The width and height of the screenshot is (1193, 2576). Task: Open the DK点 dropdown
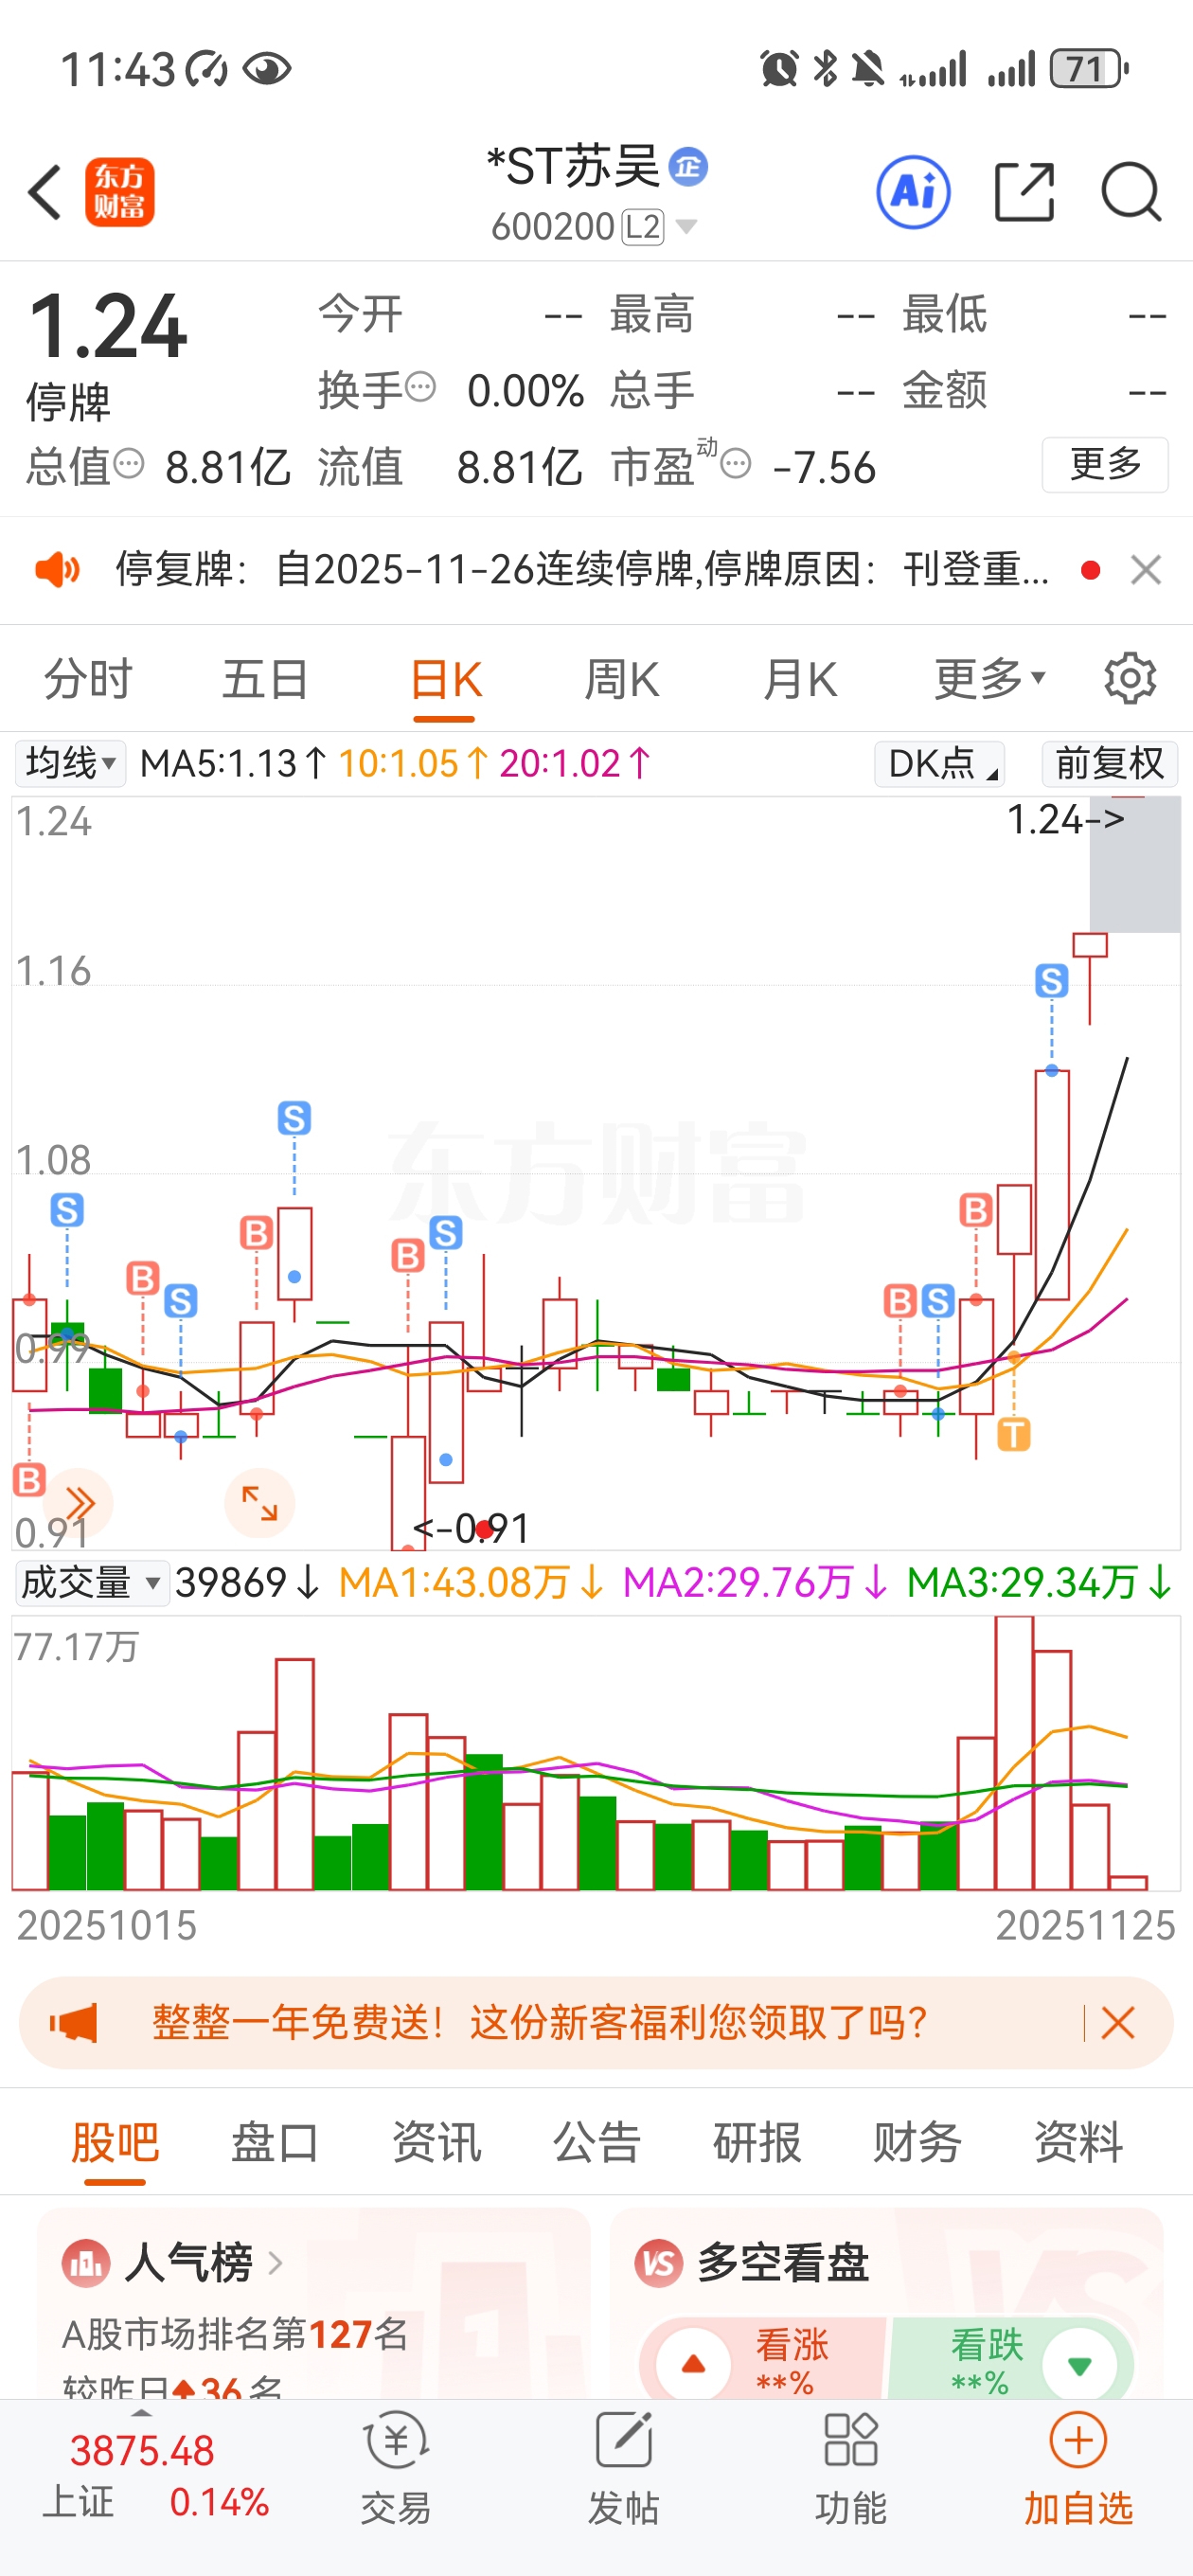click(939, 764)
